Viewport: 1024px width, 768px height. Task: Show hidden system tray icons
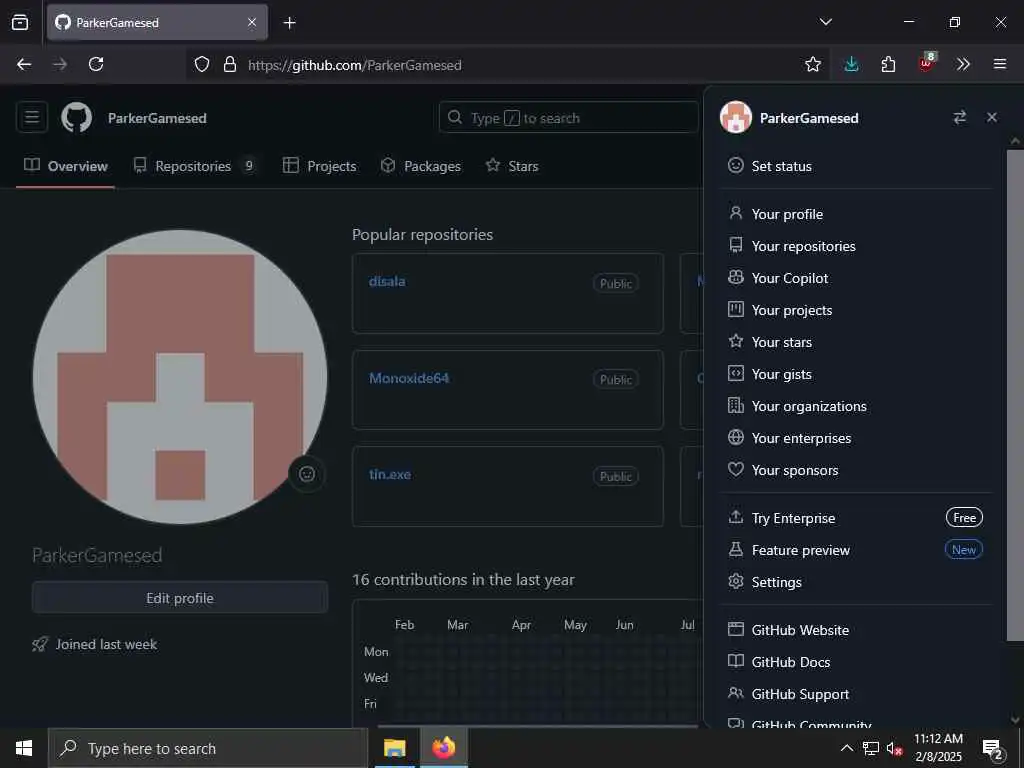pos(846,748)
